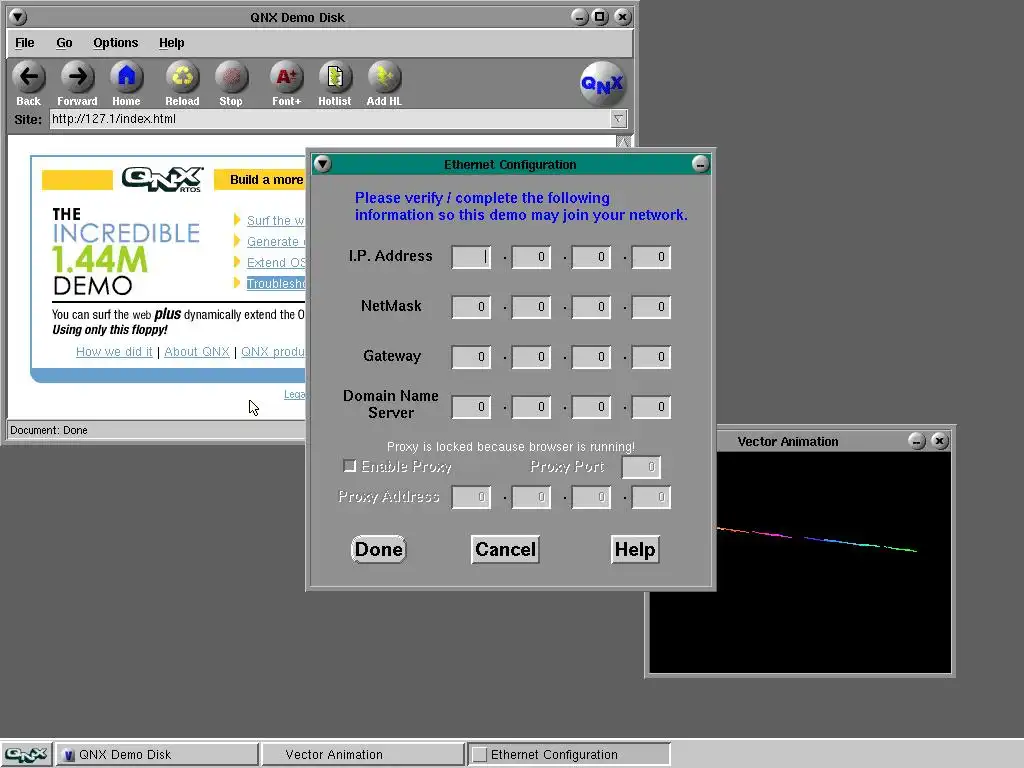This screenshot has height=768, width=1024.
Task: Click the first Proxy Address octet field
Action: 471,497
